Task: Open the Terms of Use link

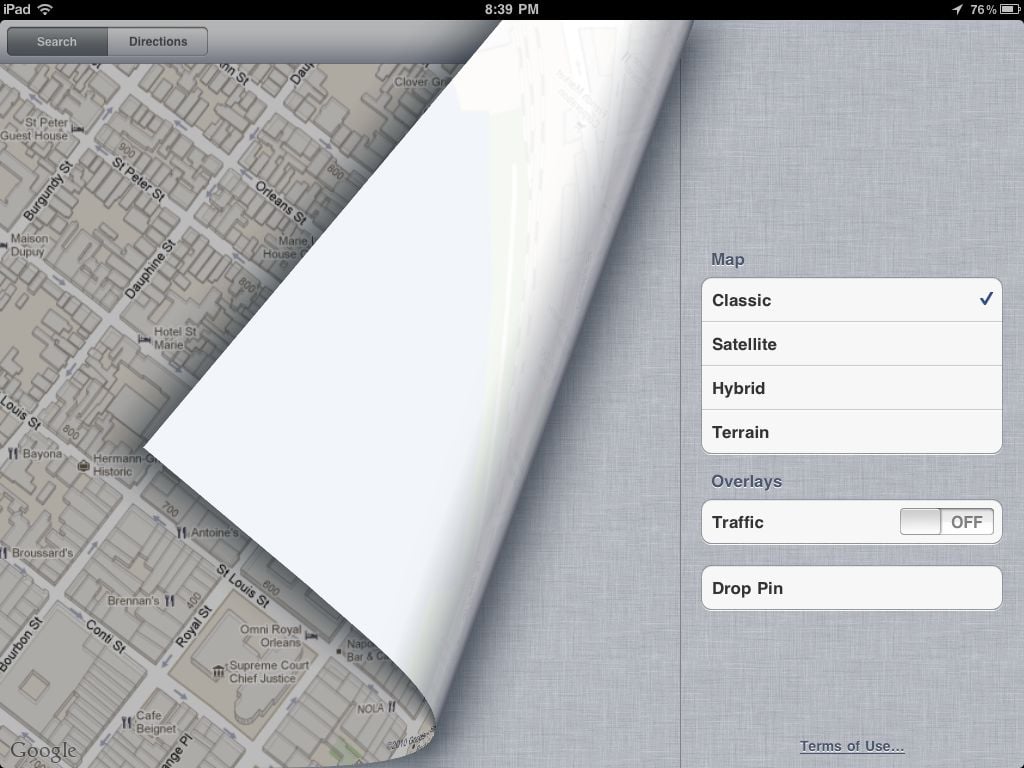Action: click(x=852, y=746)
